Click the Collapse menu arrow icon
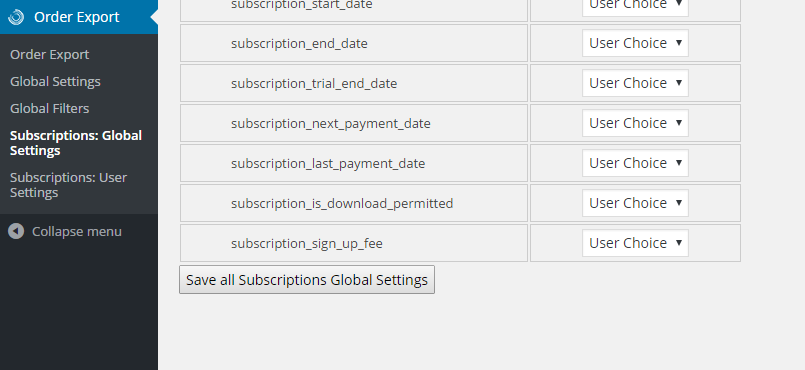 (x=16, y=231)
